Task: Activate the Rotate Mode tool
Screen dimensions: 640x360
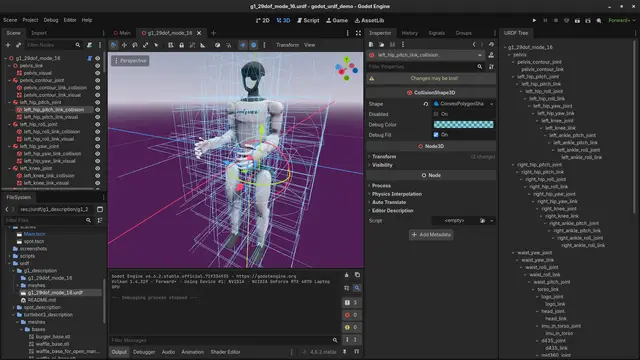Action: [135, 45]
